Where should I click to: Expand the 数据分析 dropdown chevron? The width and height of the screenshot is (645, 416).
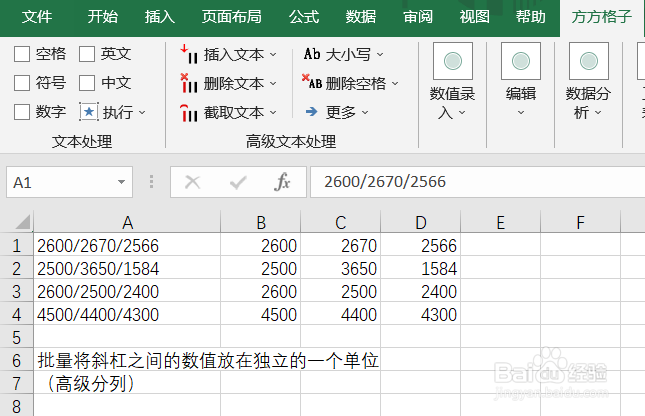(598, 112)
